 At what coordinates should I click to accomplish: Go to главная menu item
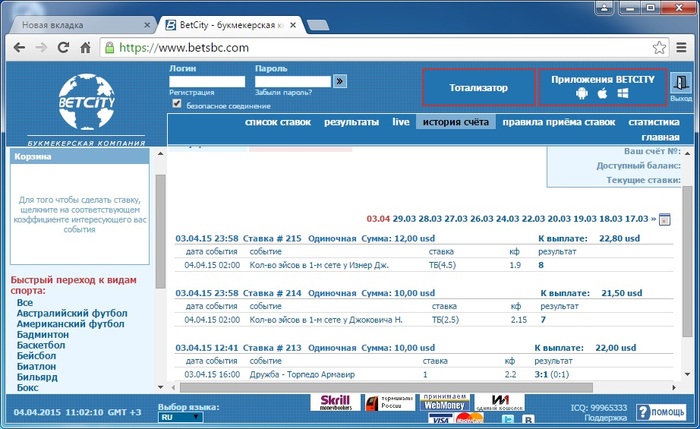pyautogui.click(x=660, y=137)
